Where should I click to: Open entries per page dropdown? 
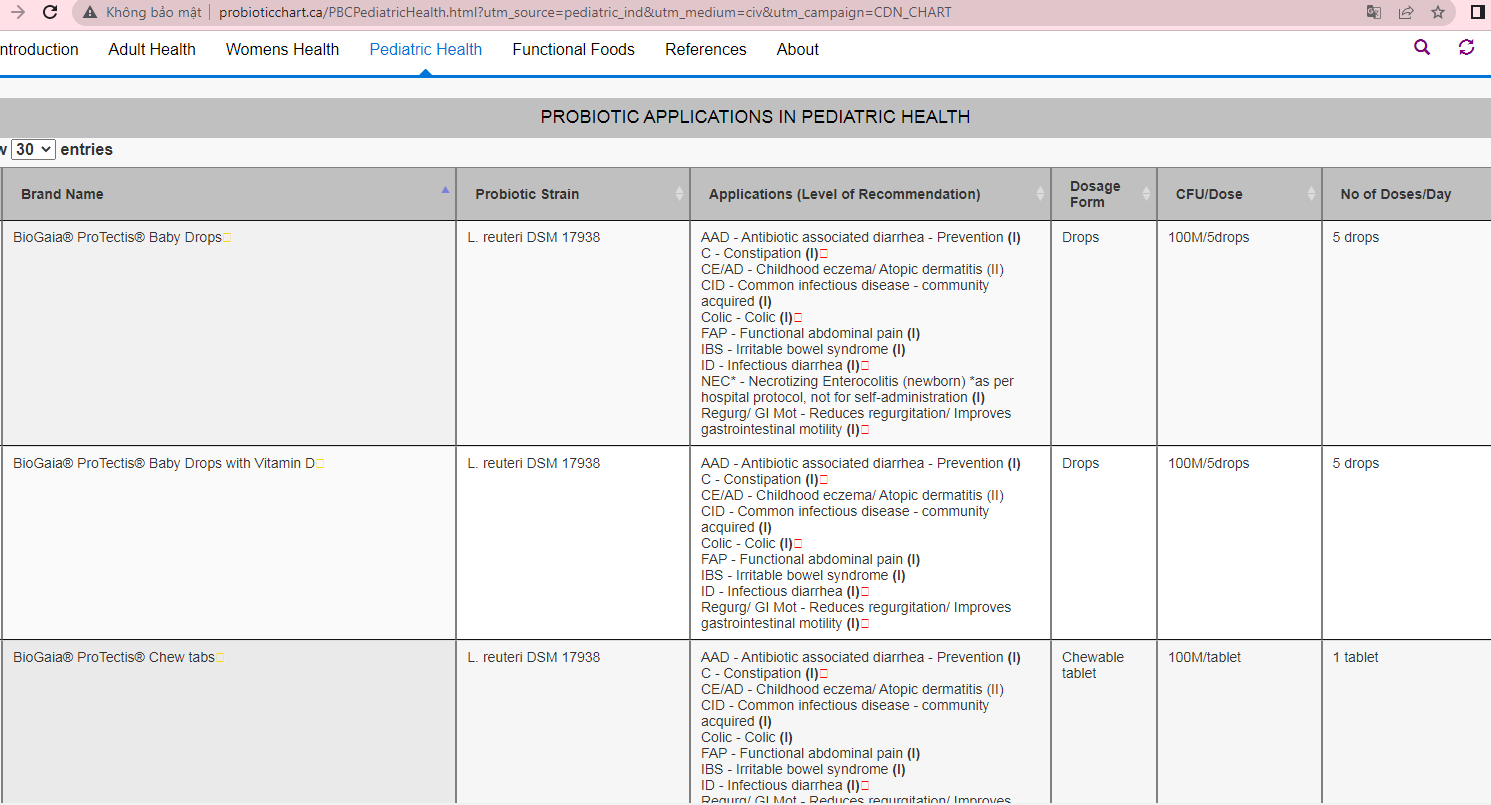[x=33, y=150]
